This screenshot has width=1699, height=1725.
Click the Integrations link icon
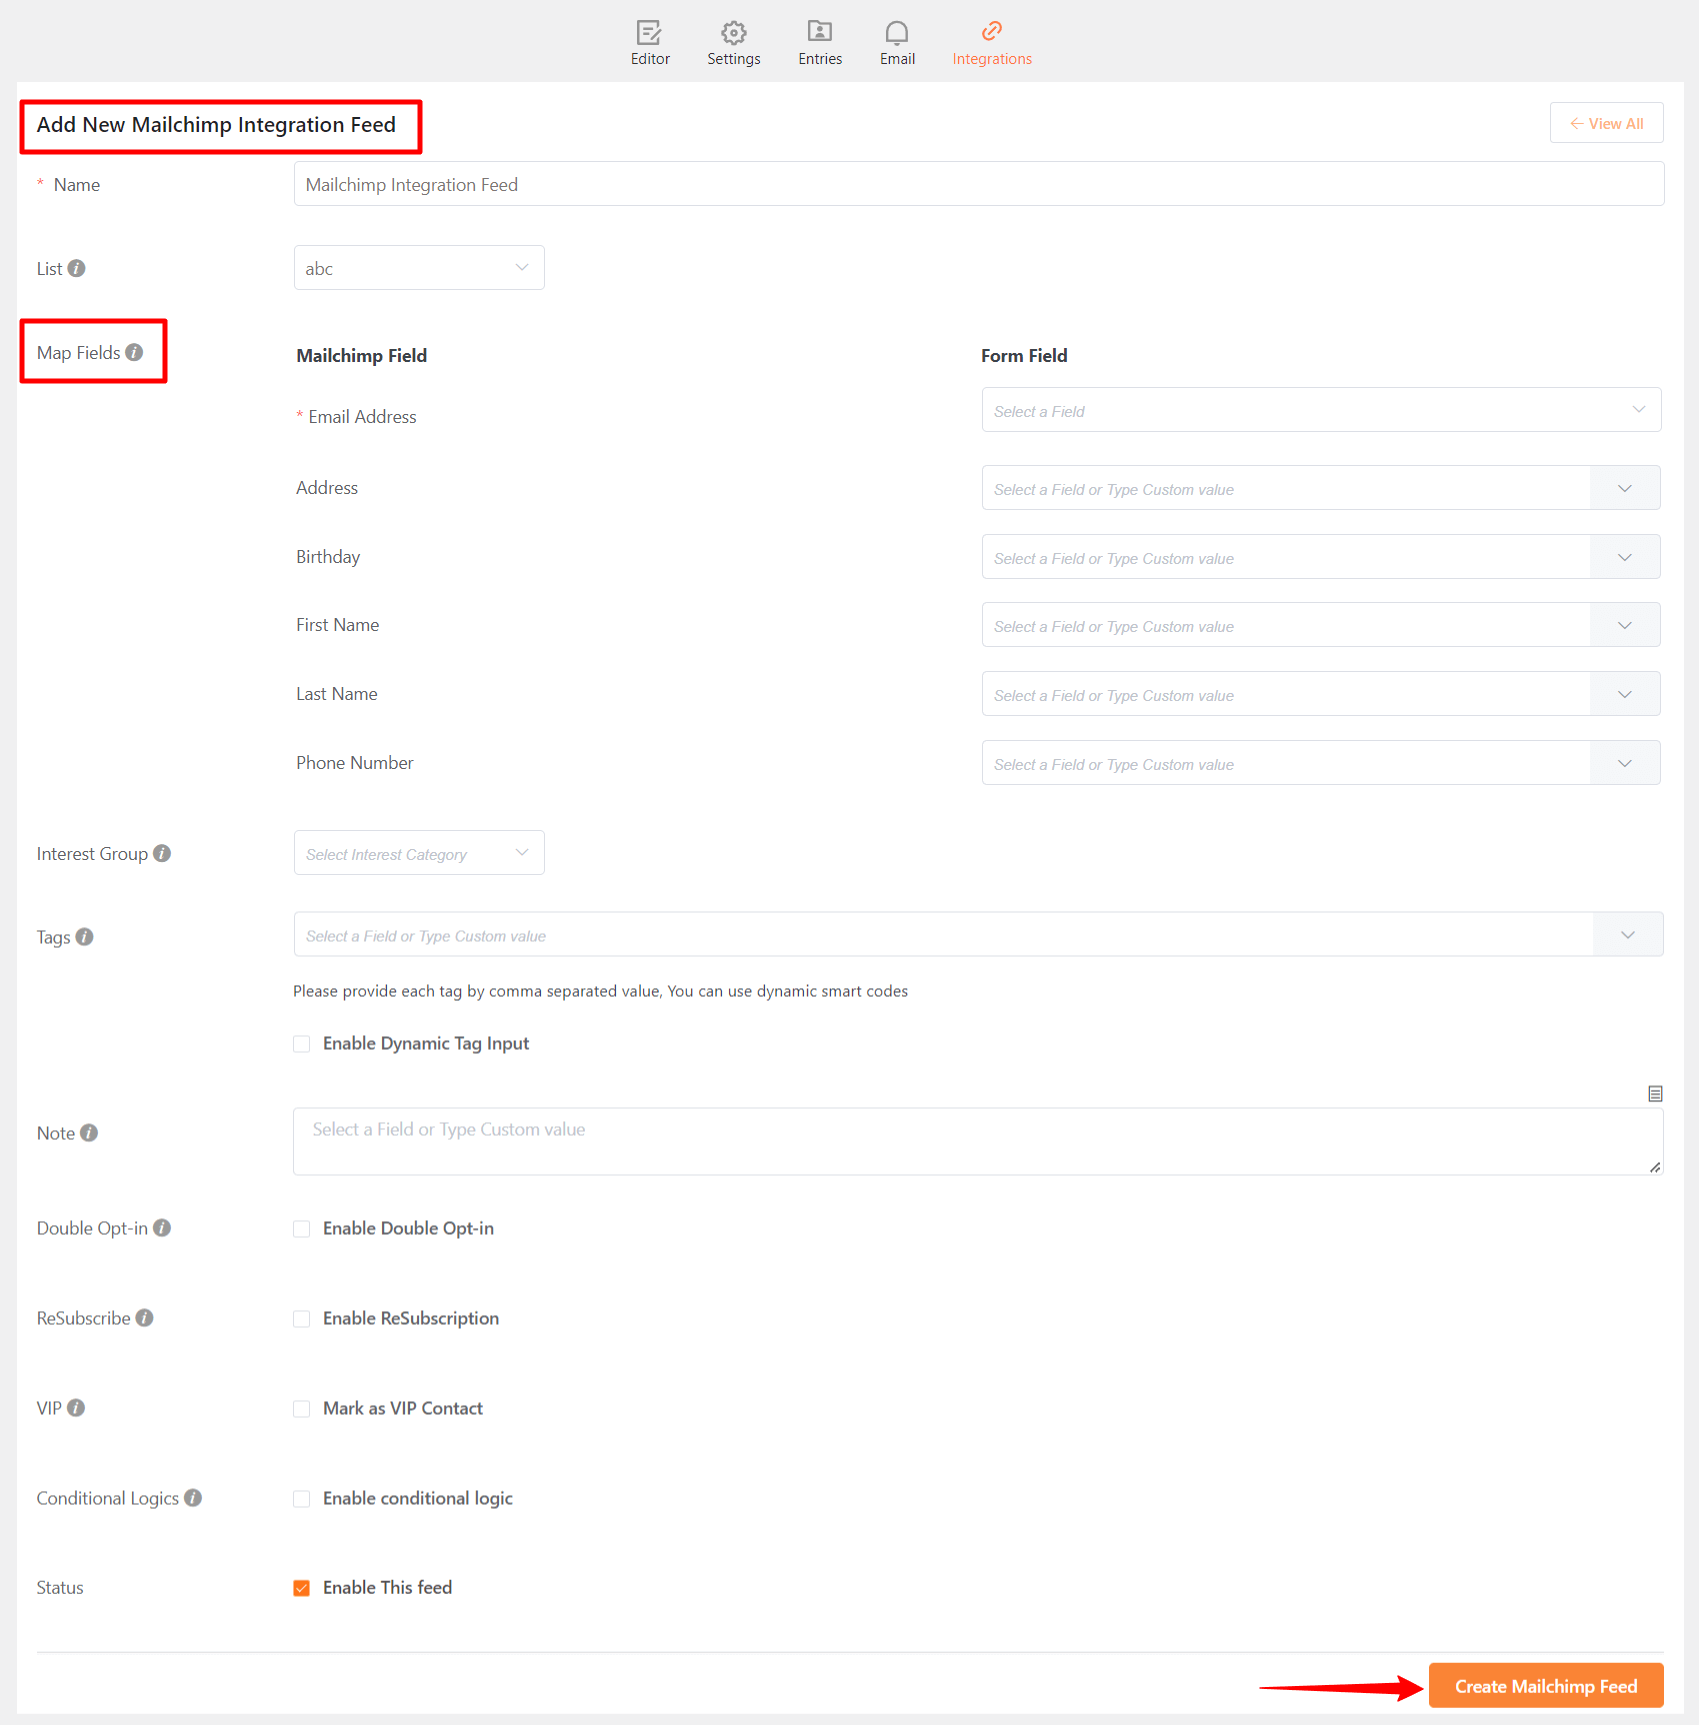(992, 31)
